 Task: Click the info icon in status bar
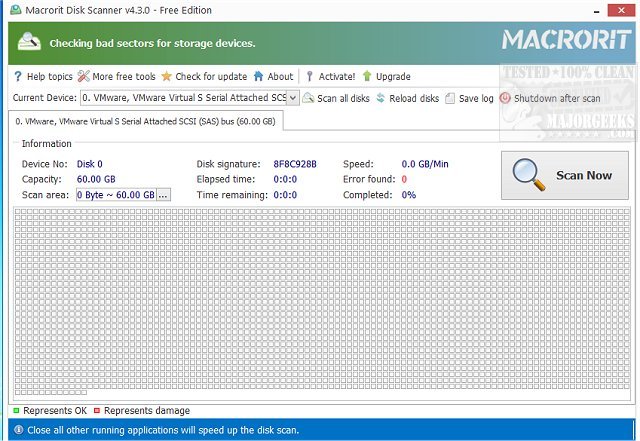pyautogui.click(x=18, y=430)
